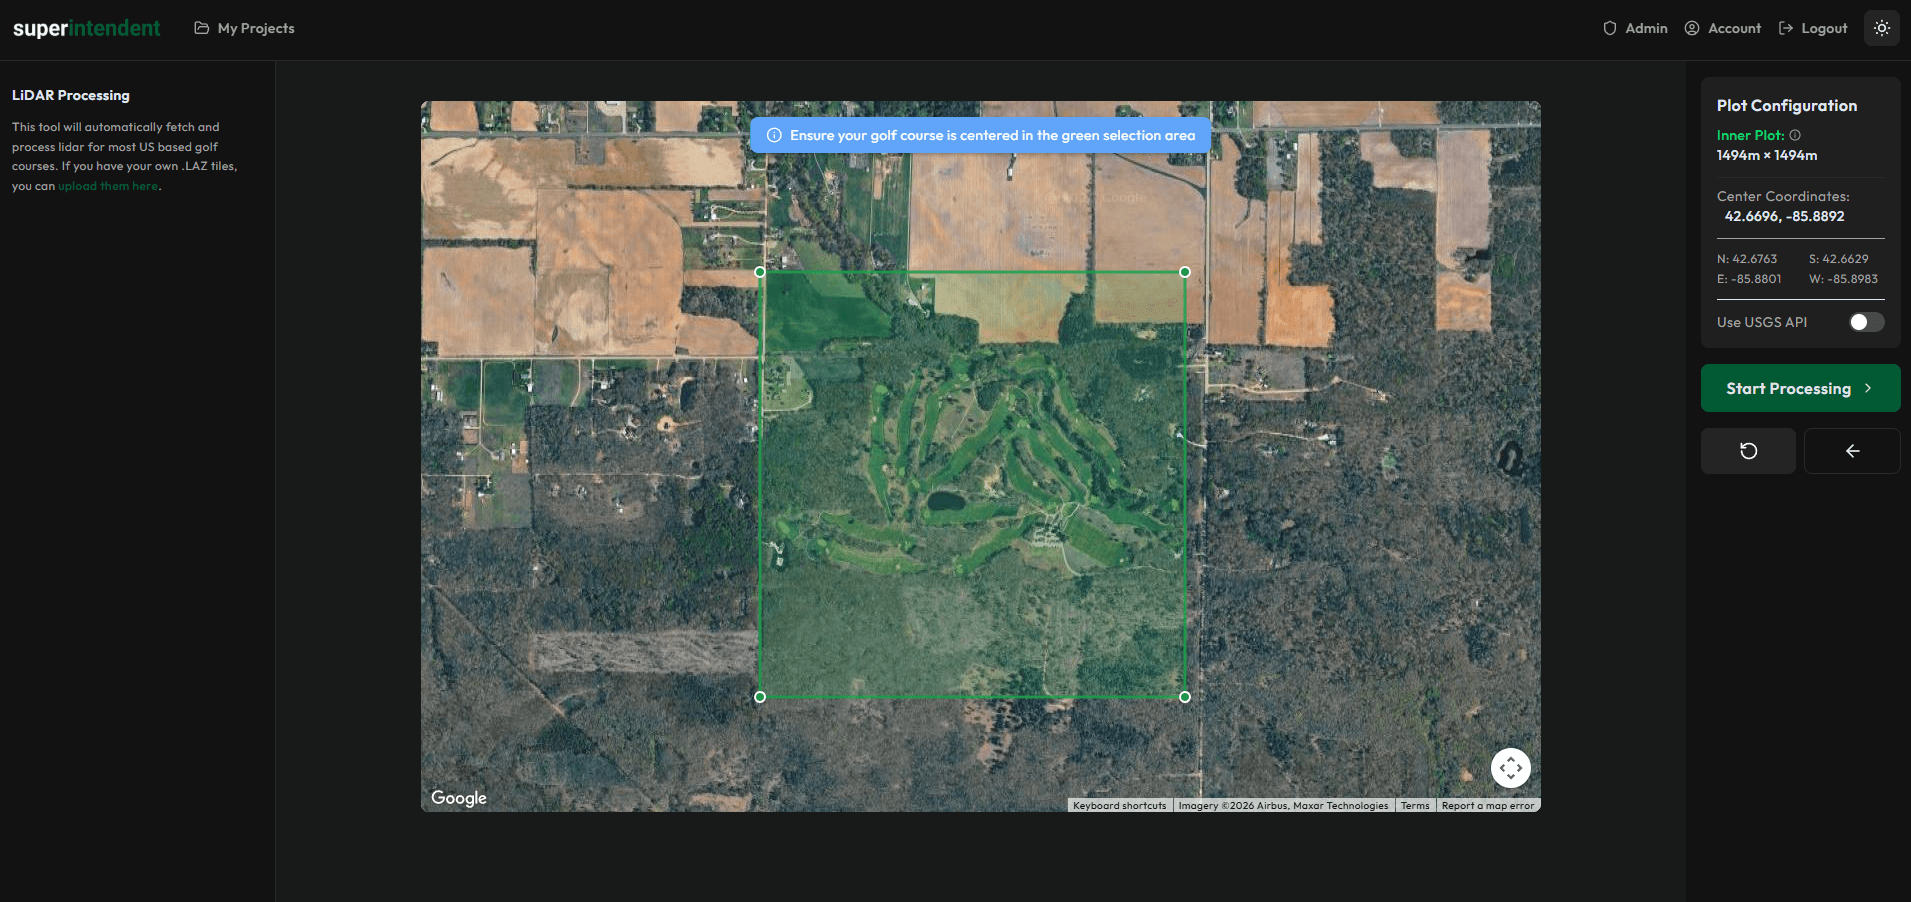This screenshot has height=902, width=1911.
Task: Click the Google logo on the map
Action: click(458, 797)
